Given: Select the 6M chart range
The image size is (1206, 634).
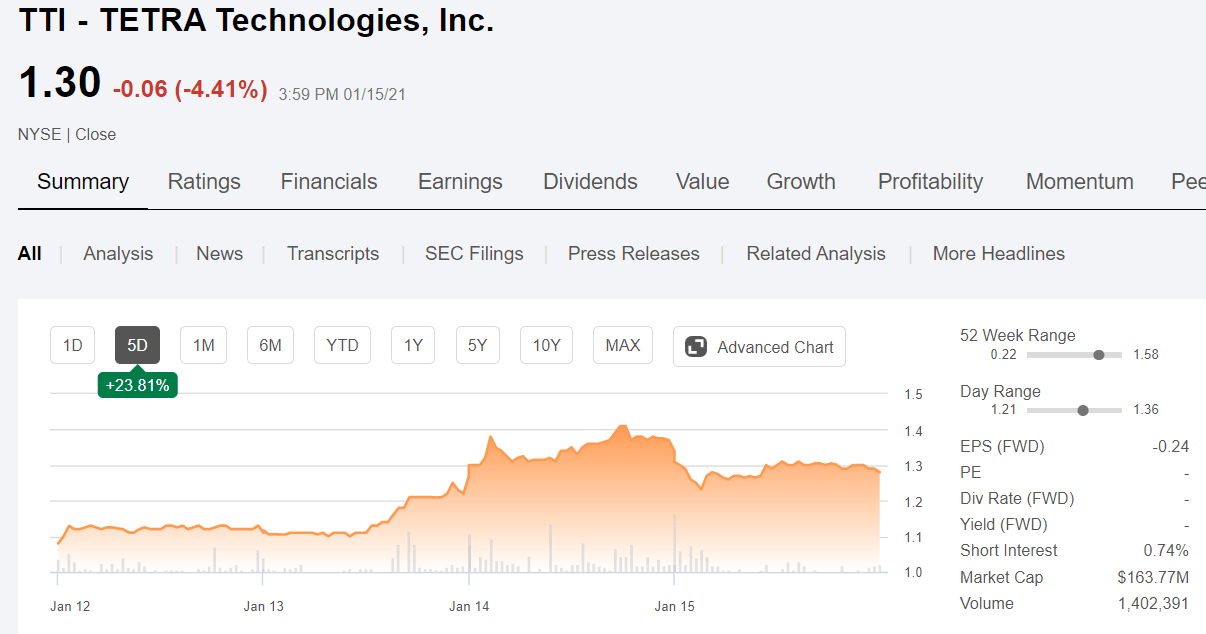Looking at the screenshot, I should 270,344.
